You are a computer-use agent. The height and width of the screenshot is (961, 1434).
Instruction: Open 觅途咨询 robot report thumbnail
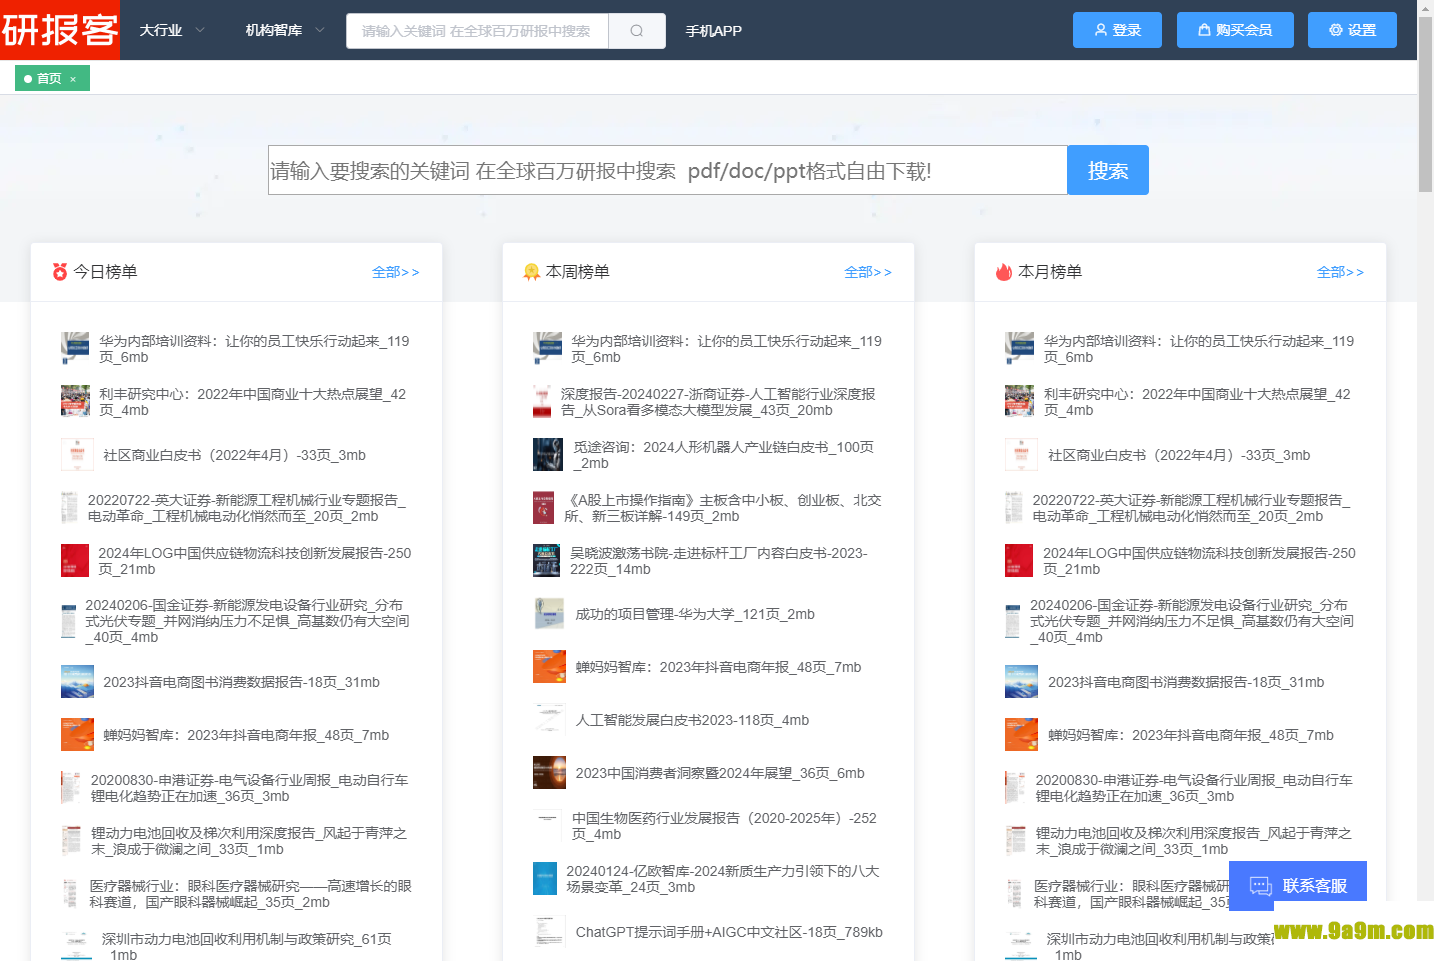(x=548, y=454)
